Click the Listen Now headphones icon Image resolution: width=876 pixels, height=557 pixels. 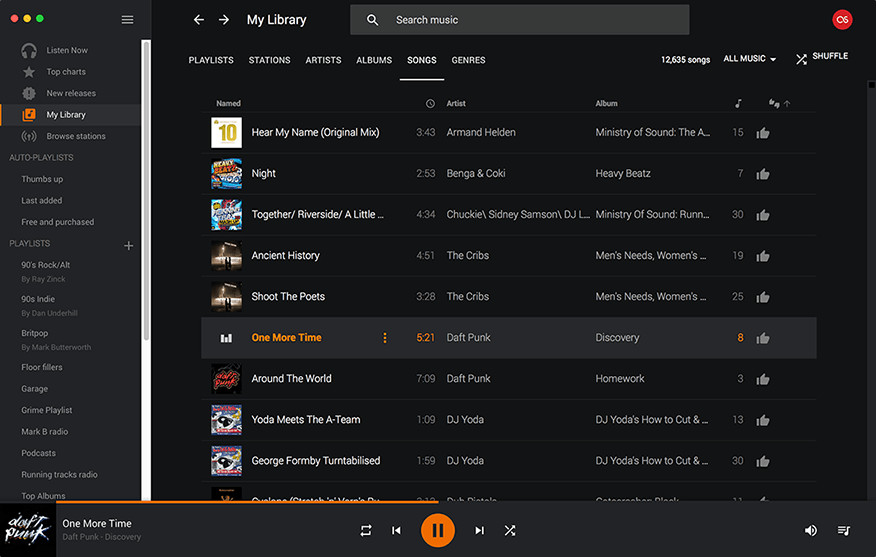[x=29, y=50]
